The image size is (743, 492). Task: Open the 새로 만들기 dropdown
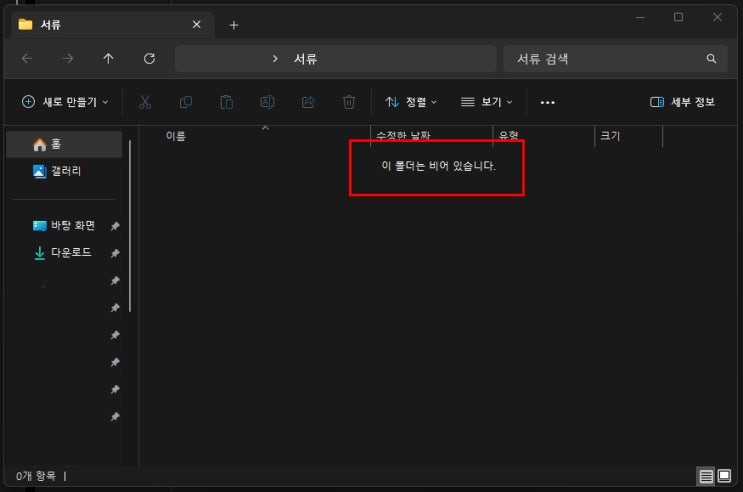(65, 102)
